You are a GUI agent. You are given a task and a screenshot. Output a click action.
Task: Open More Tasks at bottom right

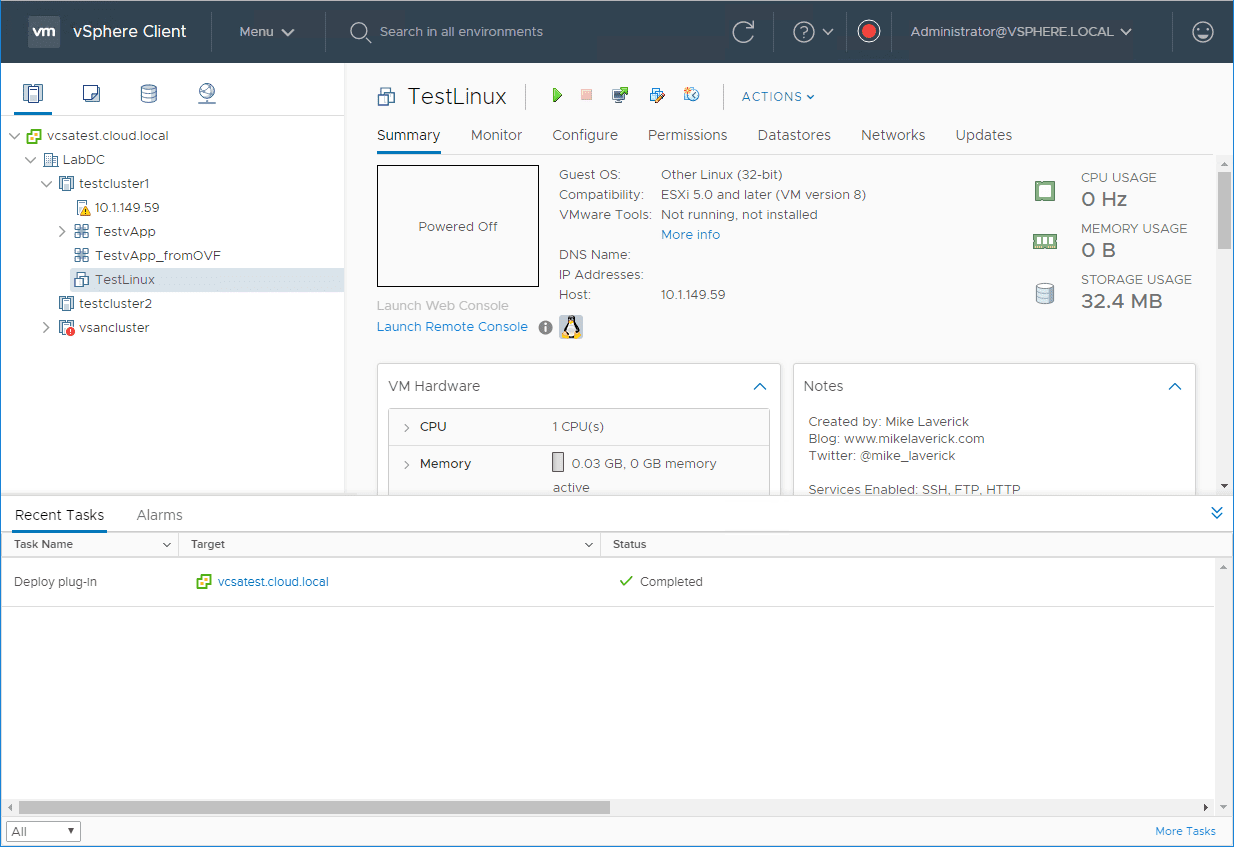(x=1185, y=830)
